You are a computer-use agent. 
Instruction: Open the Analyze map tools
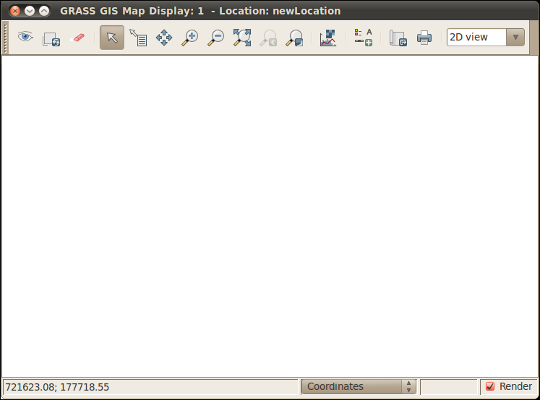[x=328, y=38]
